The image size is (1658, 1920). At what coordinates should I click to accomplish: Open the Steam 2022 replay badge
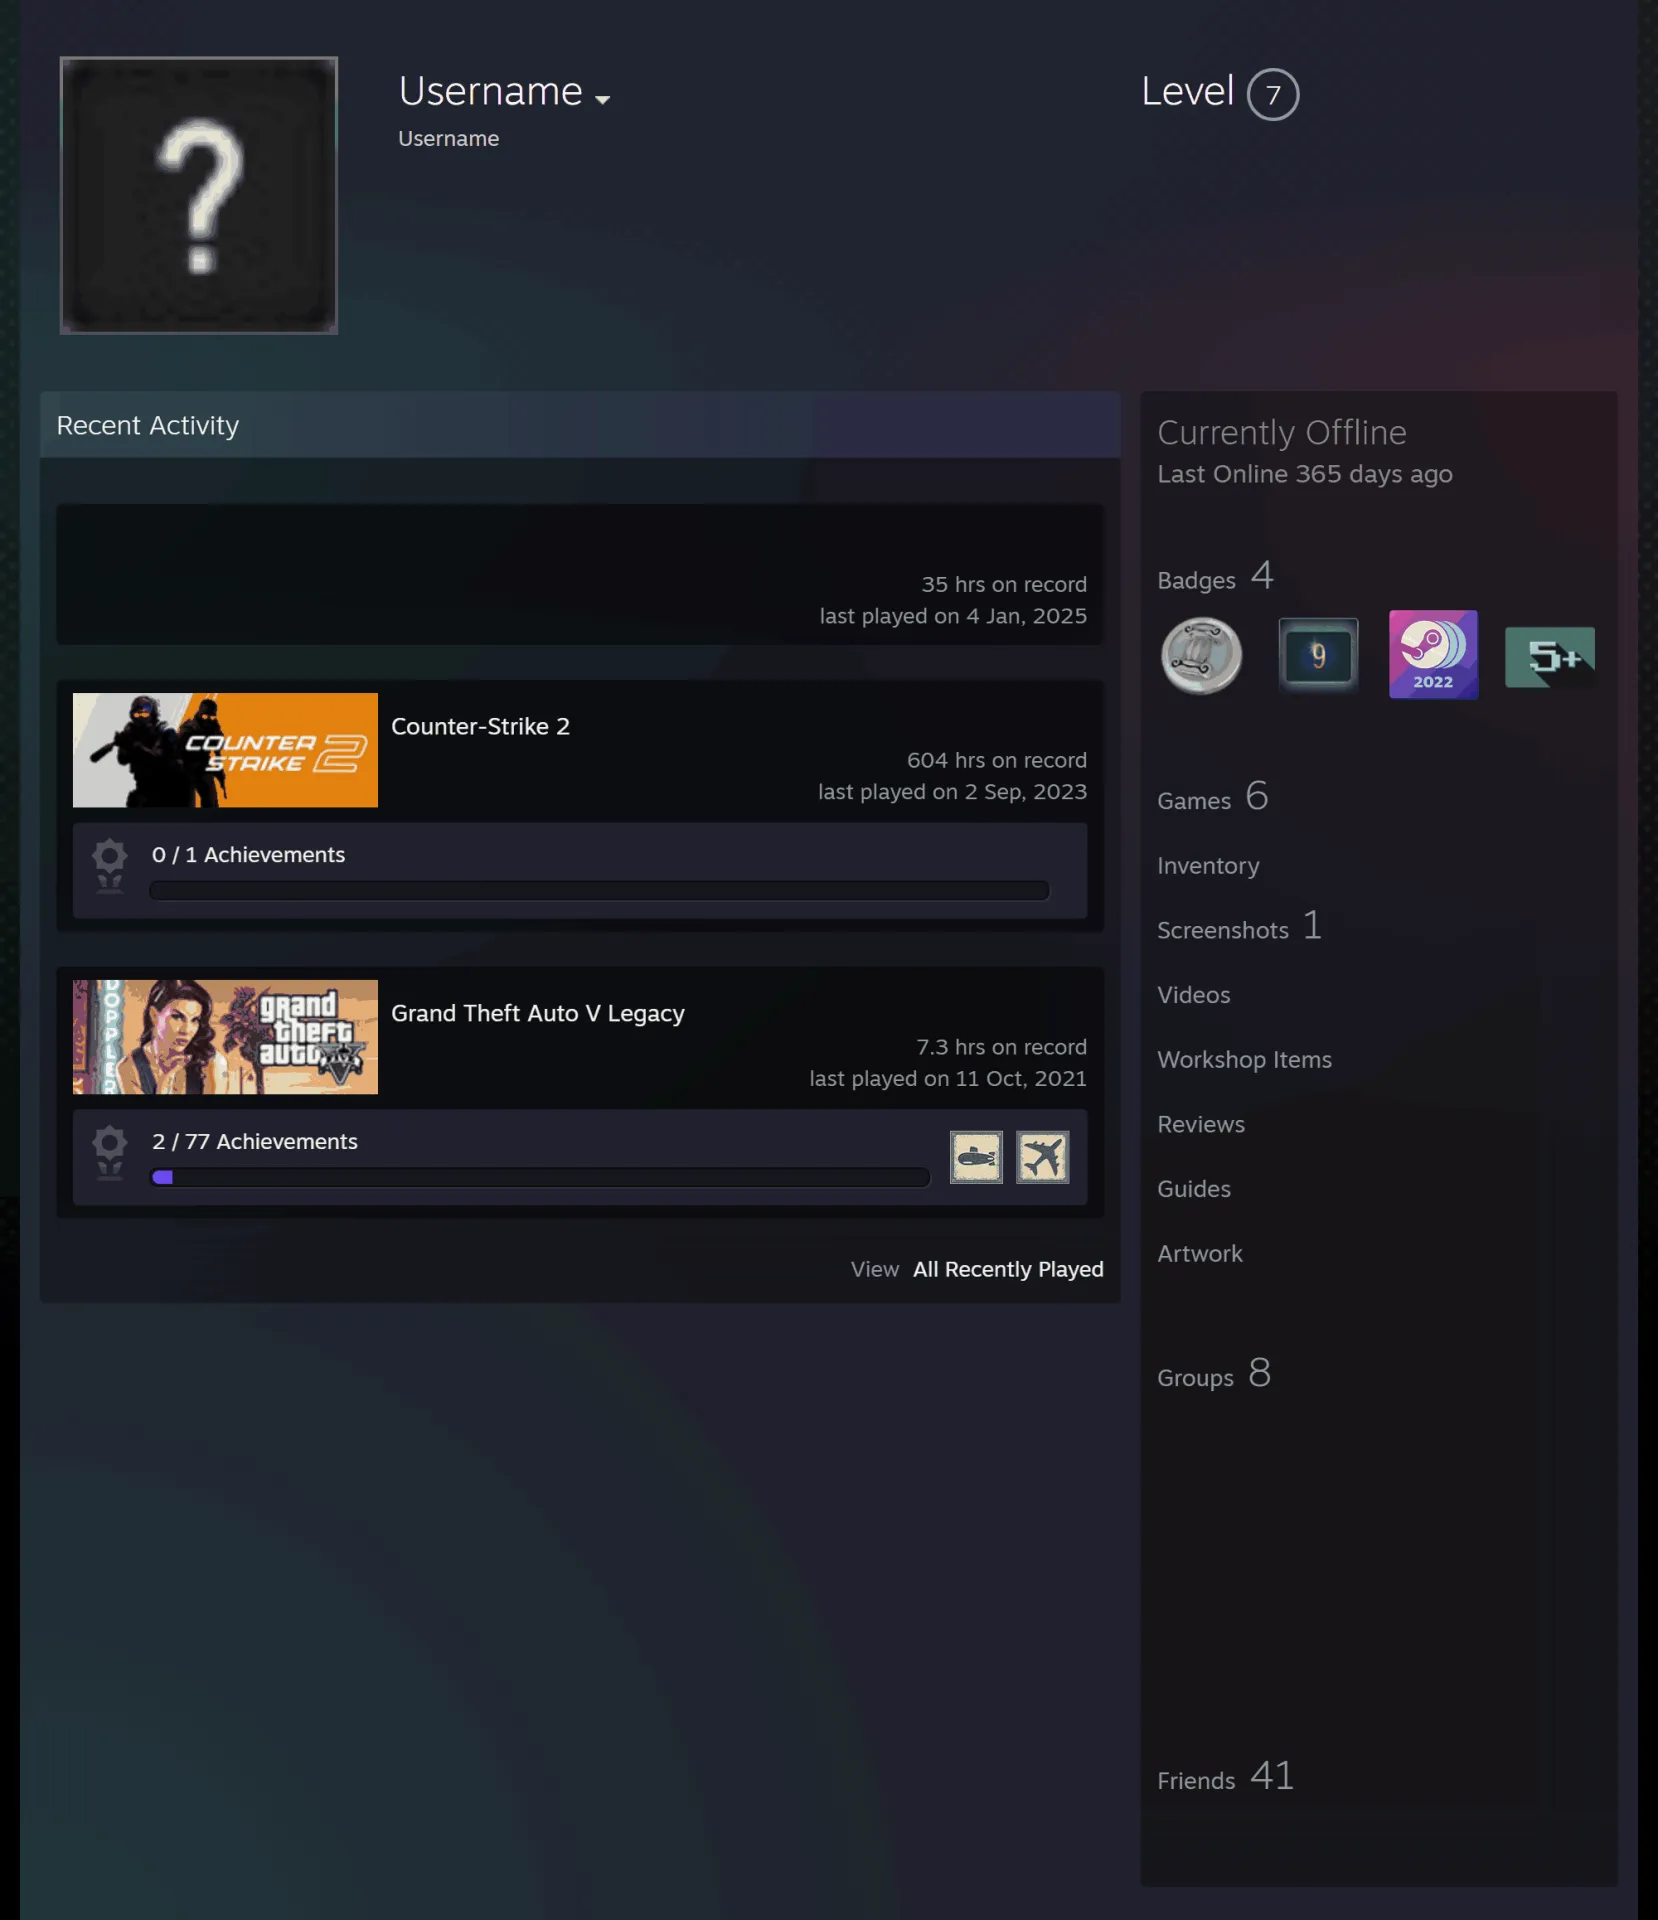click(1433, 654)
